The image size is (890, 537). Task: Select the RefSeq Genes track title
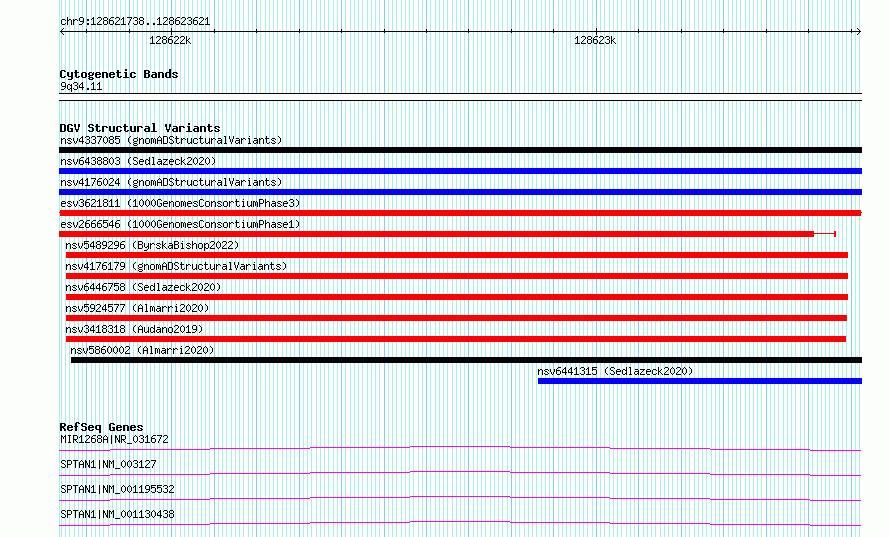101,427
